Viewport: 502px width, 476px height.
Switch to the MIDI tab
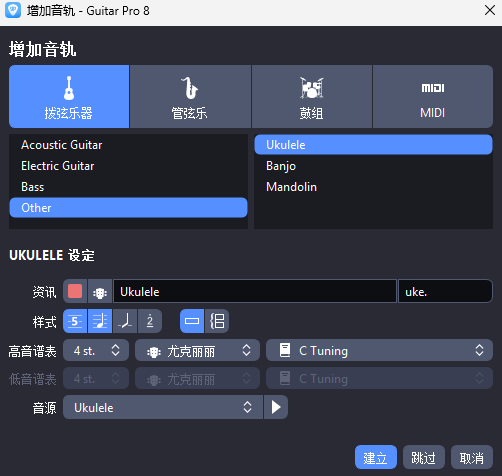pyautogui.click(x=433, y=96)
